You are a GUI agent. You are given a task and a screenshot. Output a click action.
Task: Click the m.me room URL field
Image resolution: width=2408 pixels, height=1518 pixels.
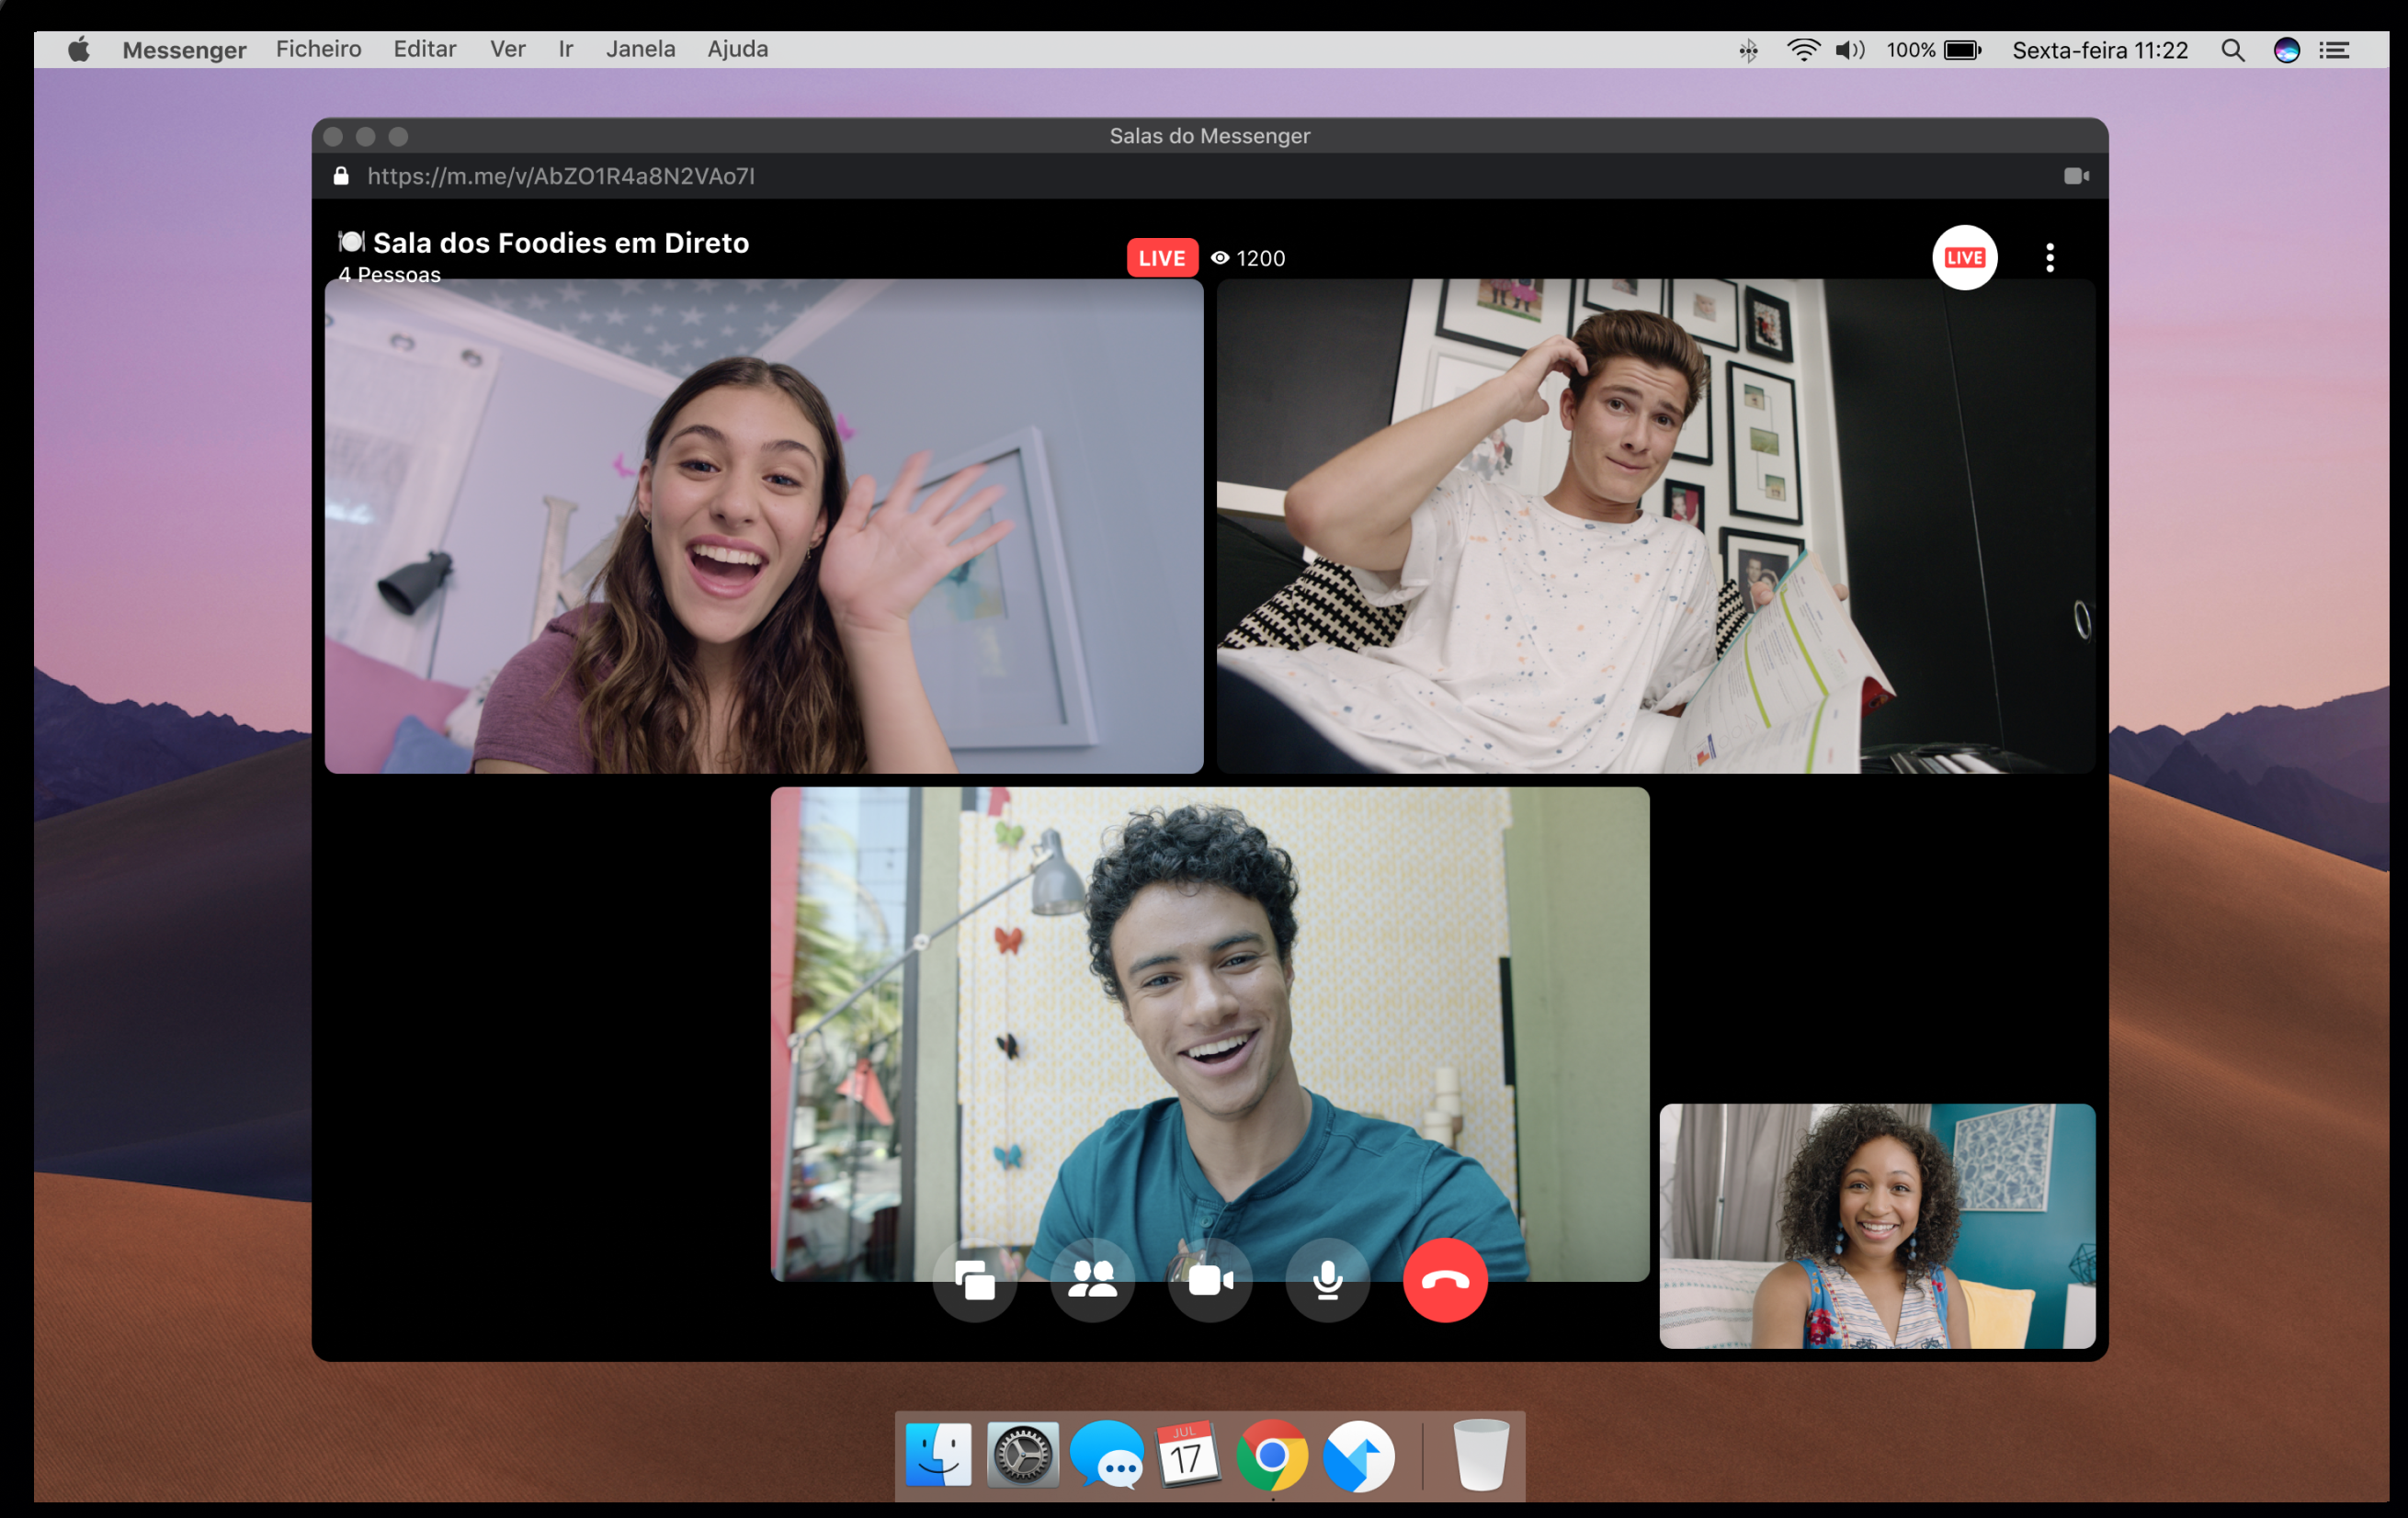coord(560,176)
